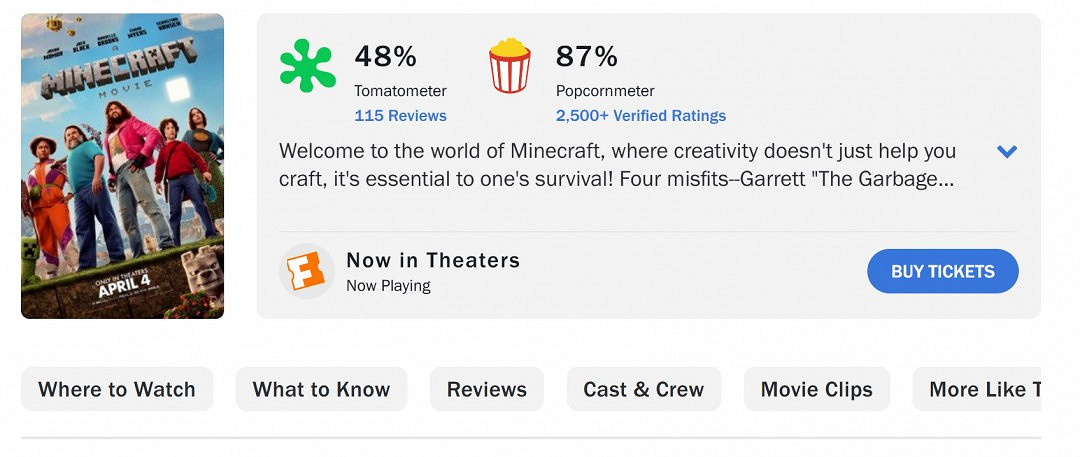The width and height of the screenshot is (1080, 457).
Task: Switch to the Movie Clips tab
Action: pyautogui.click(x=817, y=389)
